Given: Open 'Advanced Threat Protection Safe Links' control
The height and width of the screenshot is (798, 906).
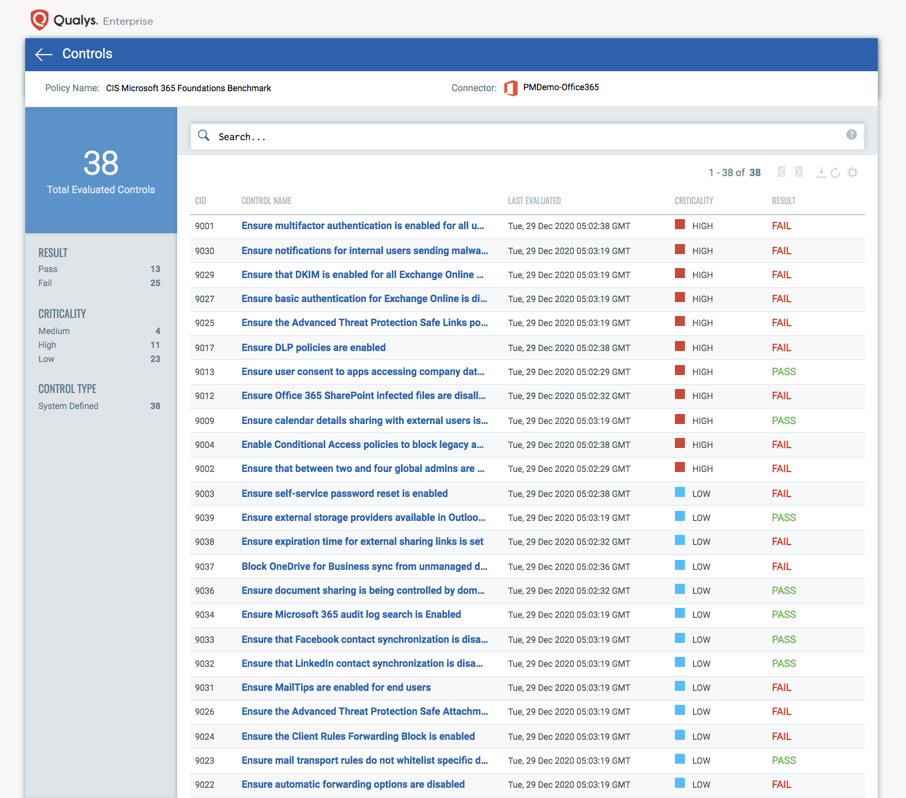Looking at the screenshot, I should pyautogui.click(x=365, y=323).
